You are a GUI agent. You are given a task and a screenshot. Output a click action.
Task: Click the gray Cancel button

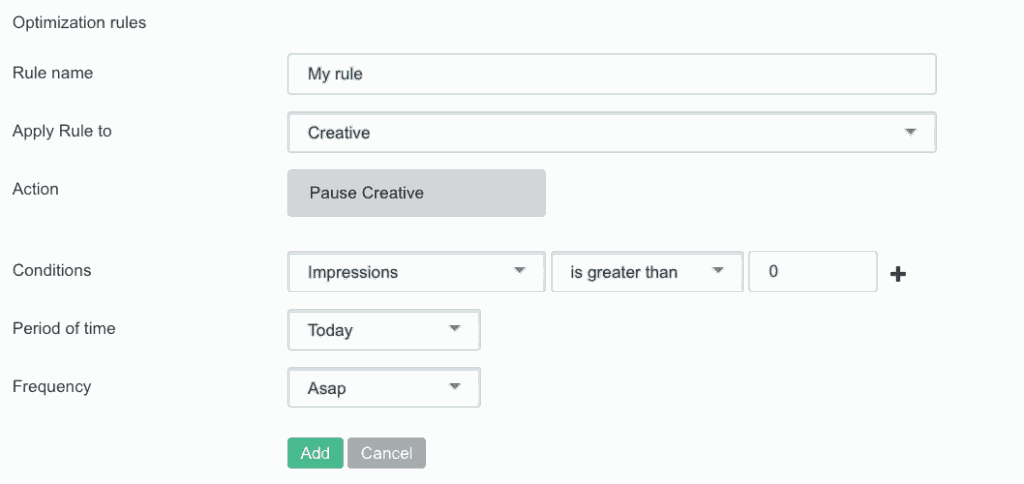coord(386,453)
